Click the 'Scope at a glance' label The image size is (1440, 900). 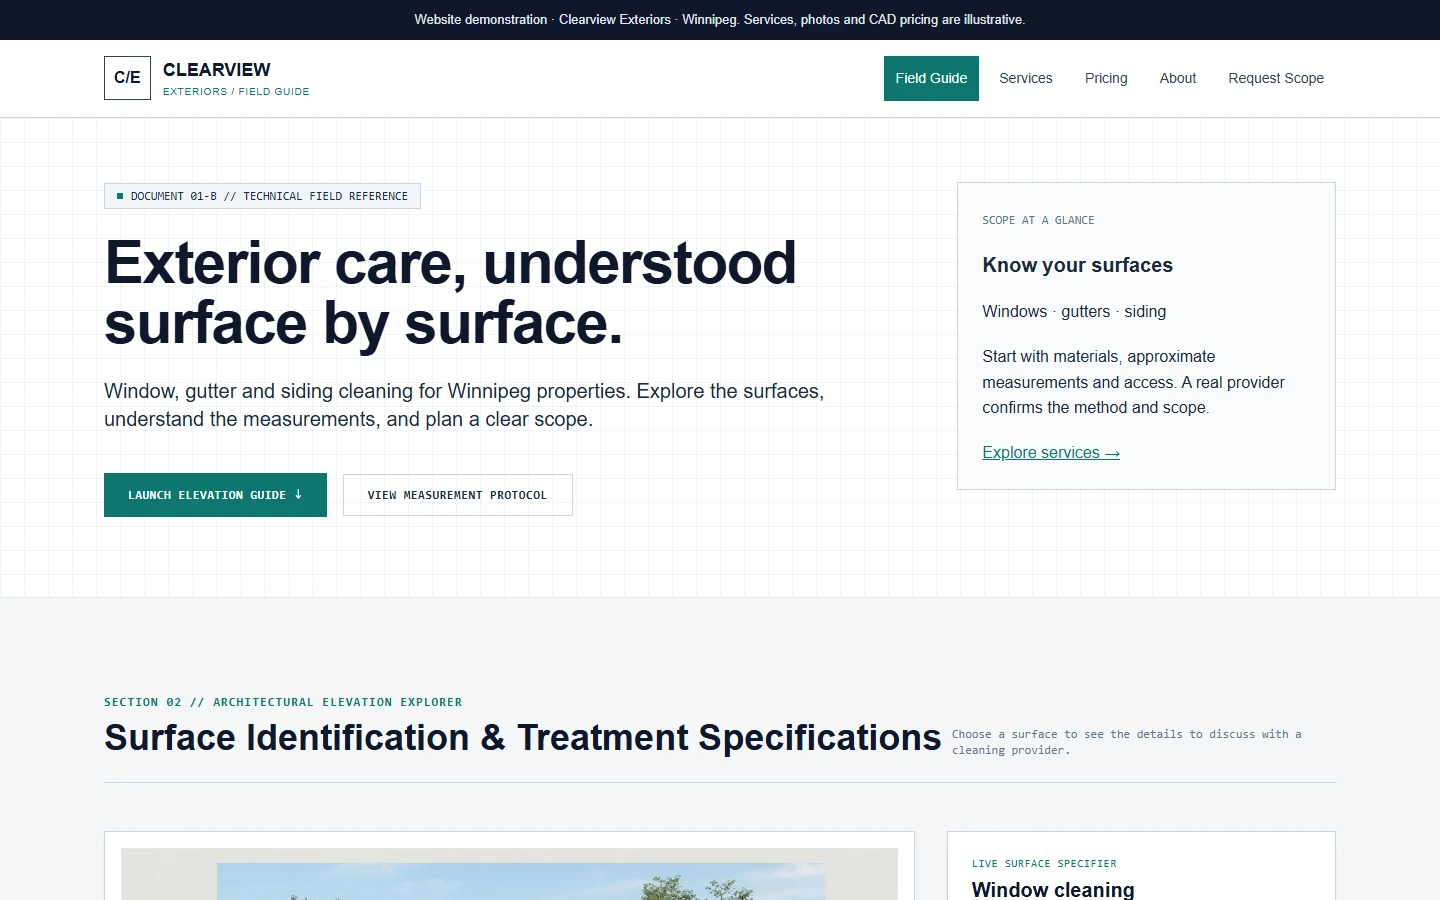click(1038, 220)
